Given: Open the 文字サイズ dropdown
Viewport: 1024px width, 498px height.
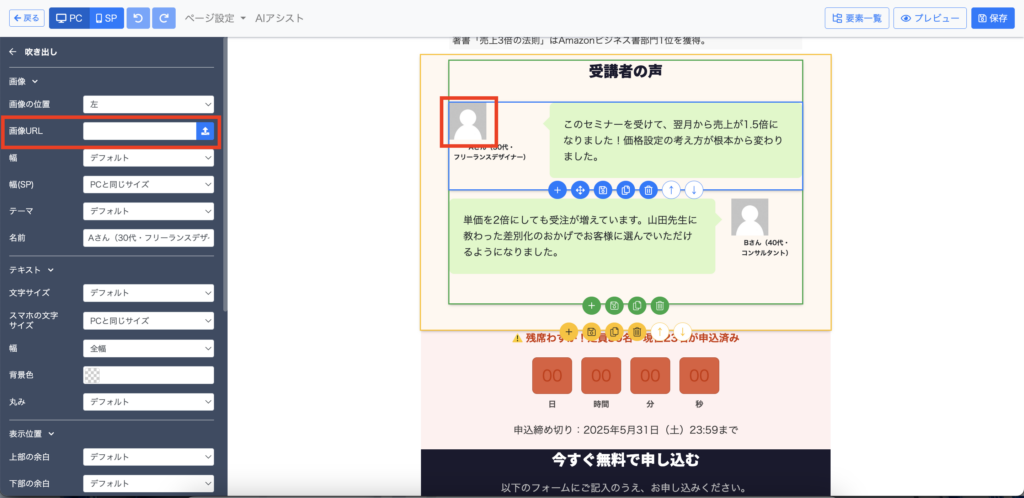Looking at the screenshot, I should (148, 292).
